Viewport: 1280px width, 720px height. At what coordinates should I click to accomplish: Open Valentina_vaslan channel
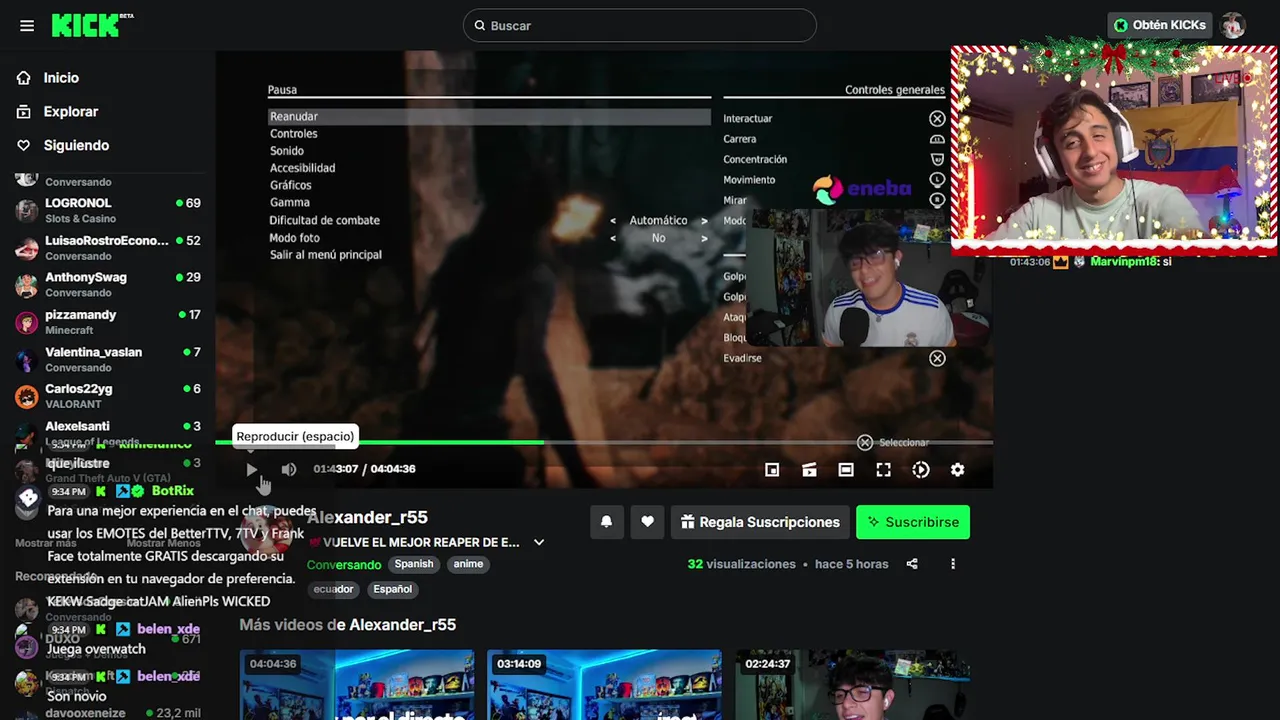[108, 359]
